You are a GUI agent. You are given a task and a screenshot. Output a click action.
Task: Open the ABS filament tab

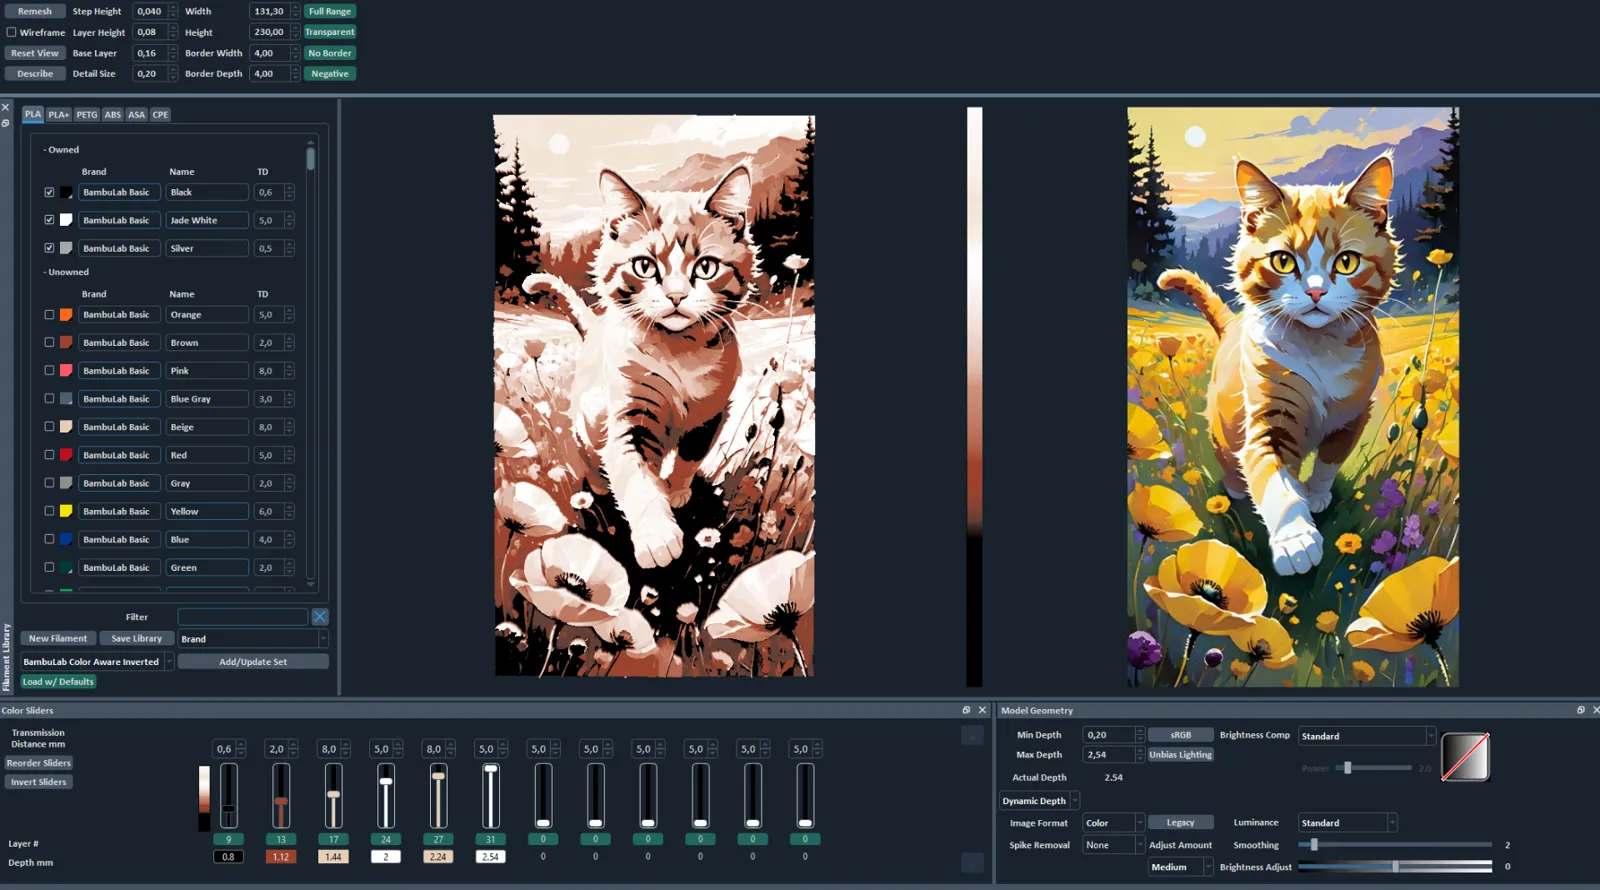[x=113, y=115]
